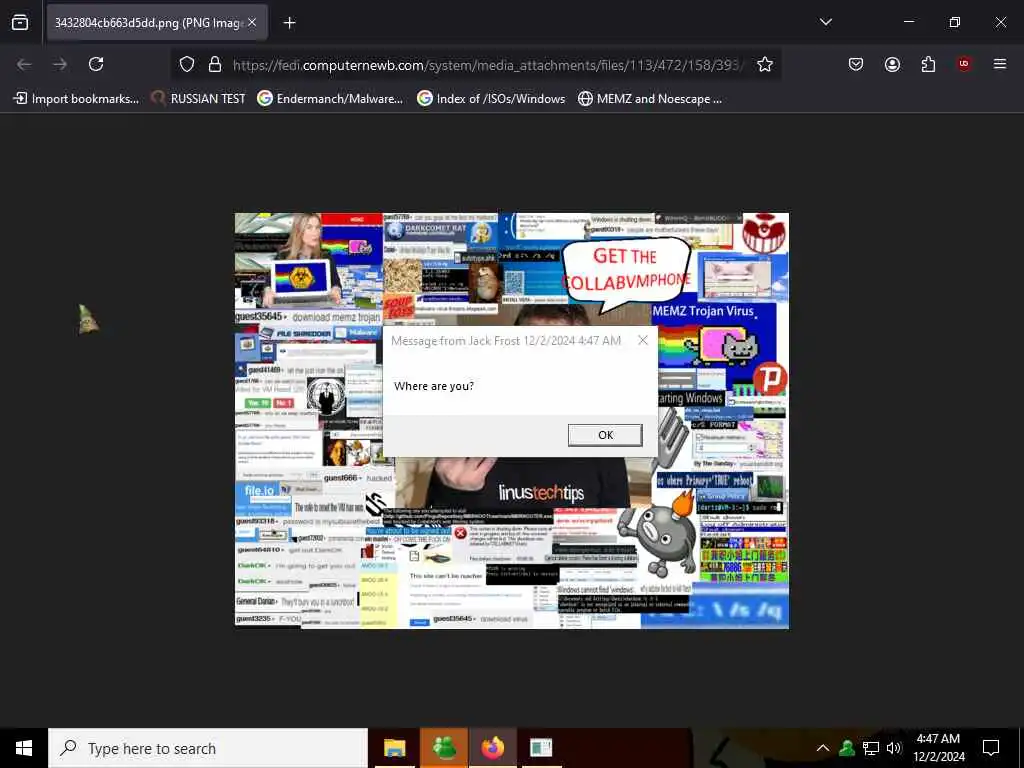Click OK in the Jack Frost message dialog
This screenshot has width=1024, height=768.
click(605, 435)
